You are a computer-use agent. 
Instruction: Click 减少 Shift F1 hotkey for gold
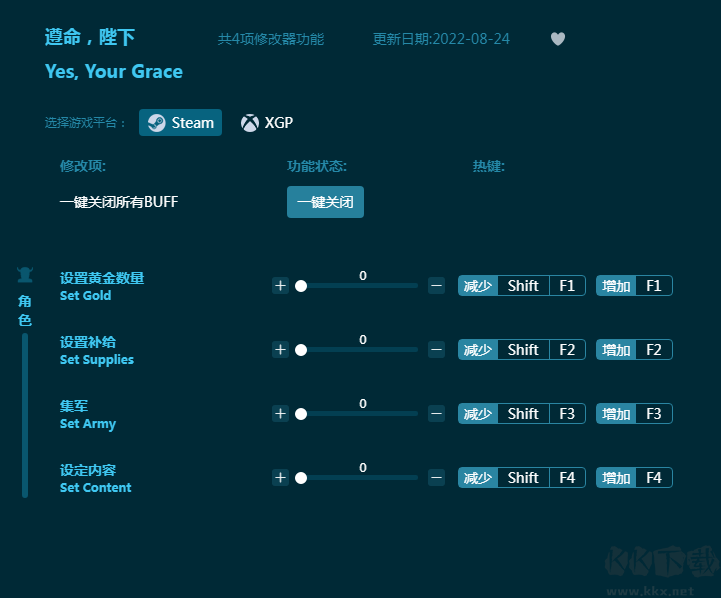point(521,286)
